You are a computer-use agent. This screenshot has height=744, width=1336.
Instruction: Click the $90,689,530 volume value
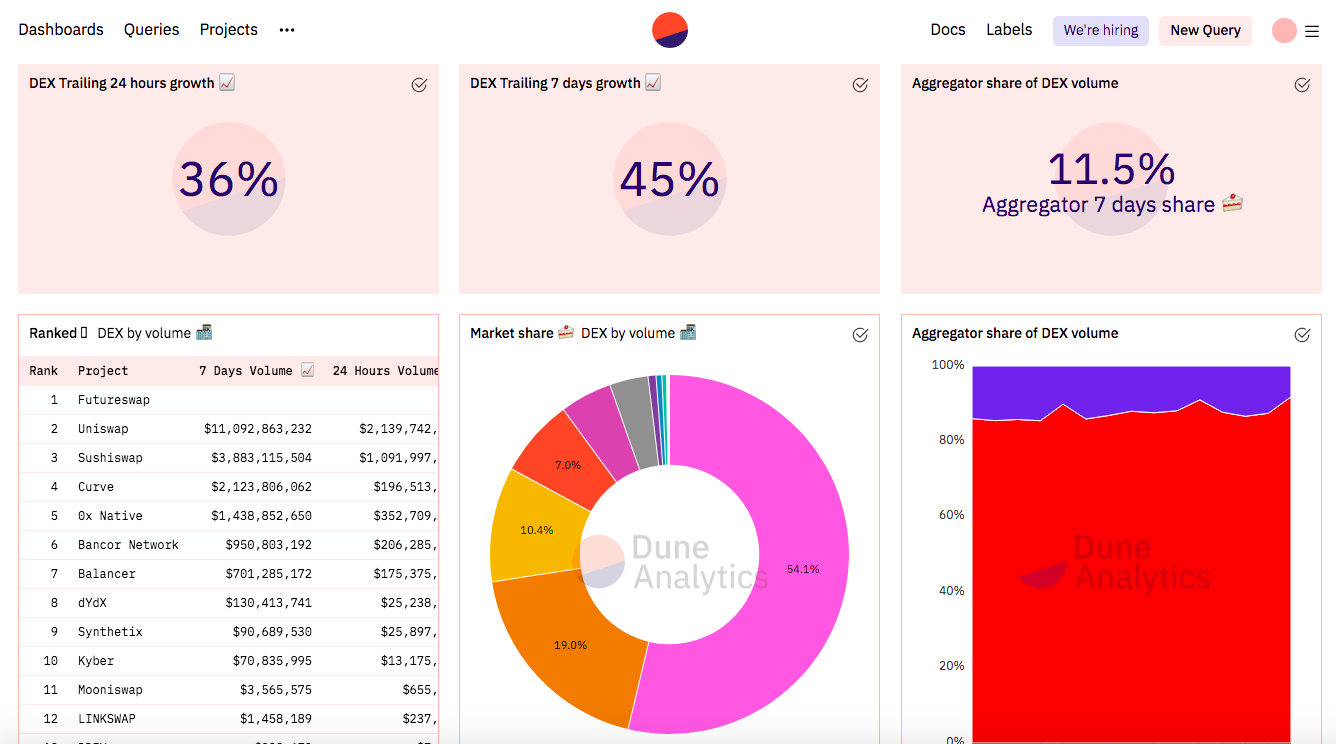coord(272,632)
